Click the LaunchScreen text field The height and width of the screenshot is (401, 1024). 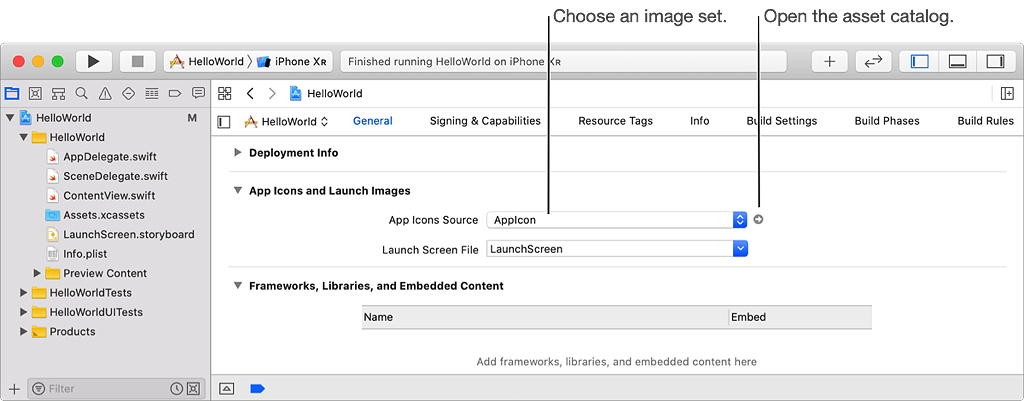pyautogui.click(x=609, y=249)
